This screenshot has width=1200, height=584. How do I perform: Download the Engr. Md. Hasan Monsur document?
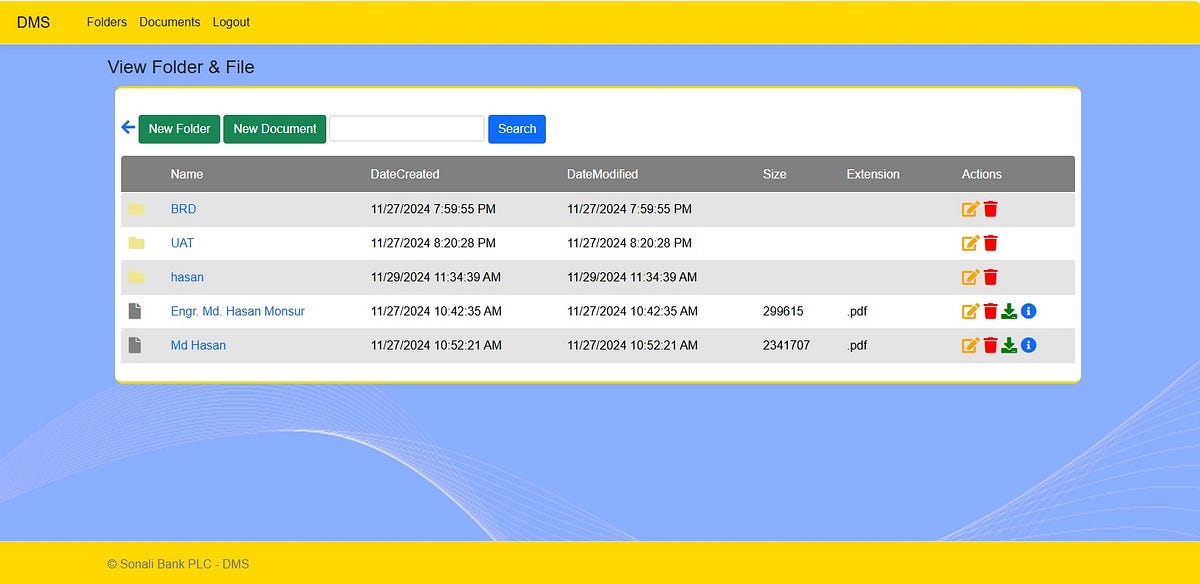[1009, 311]
